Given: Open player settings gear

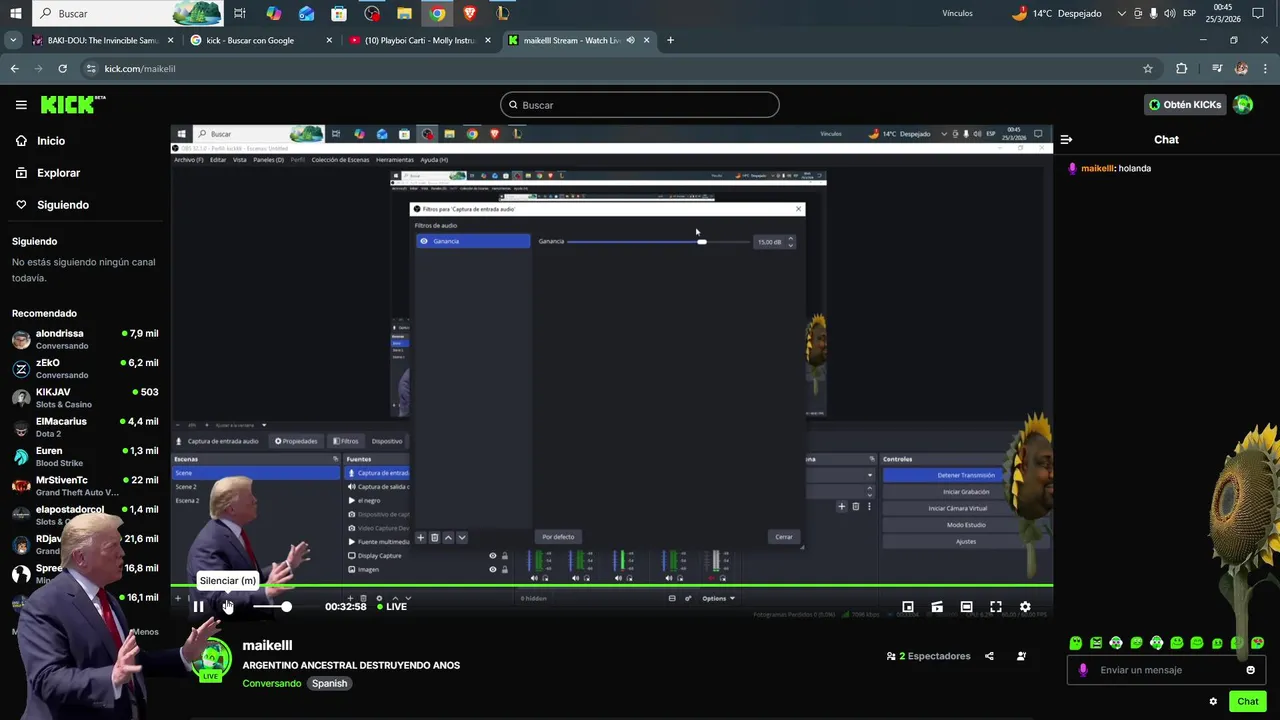Looking at the screenshot, I should [x=1025, y=607].
